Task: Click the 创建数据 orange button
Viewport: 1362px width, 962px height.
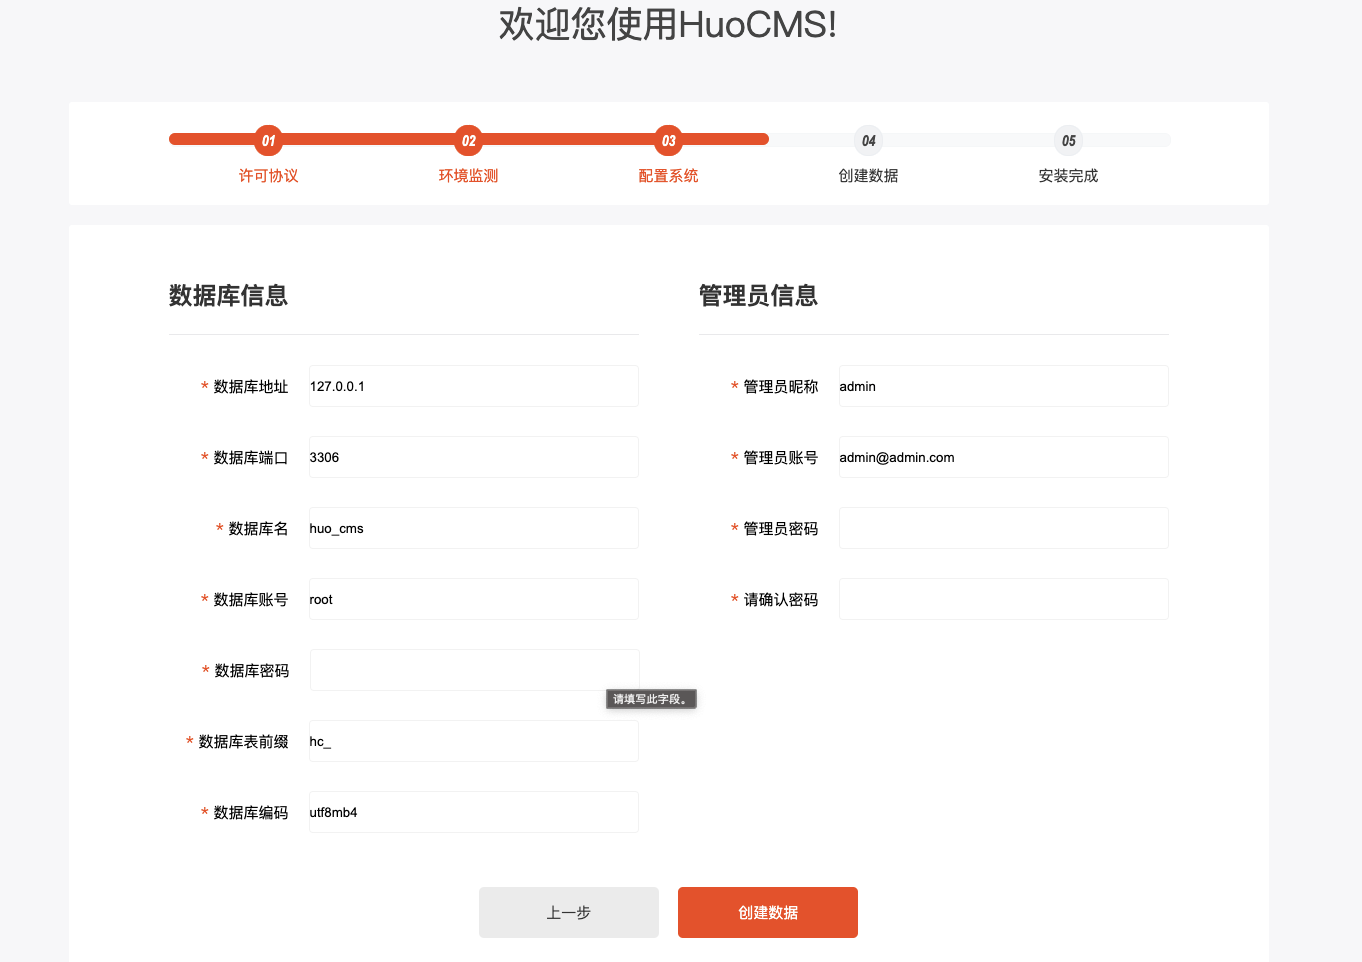Action: 768,912
